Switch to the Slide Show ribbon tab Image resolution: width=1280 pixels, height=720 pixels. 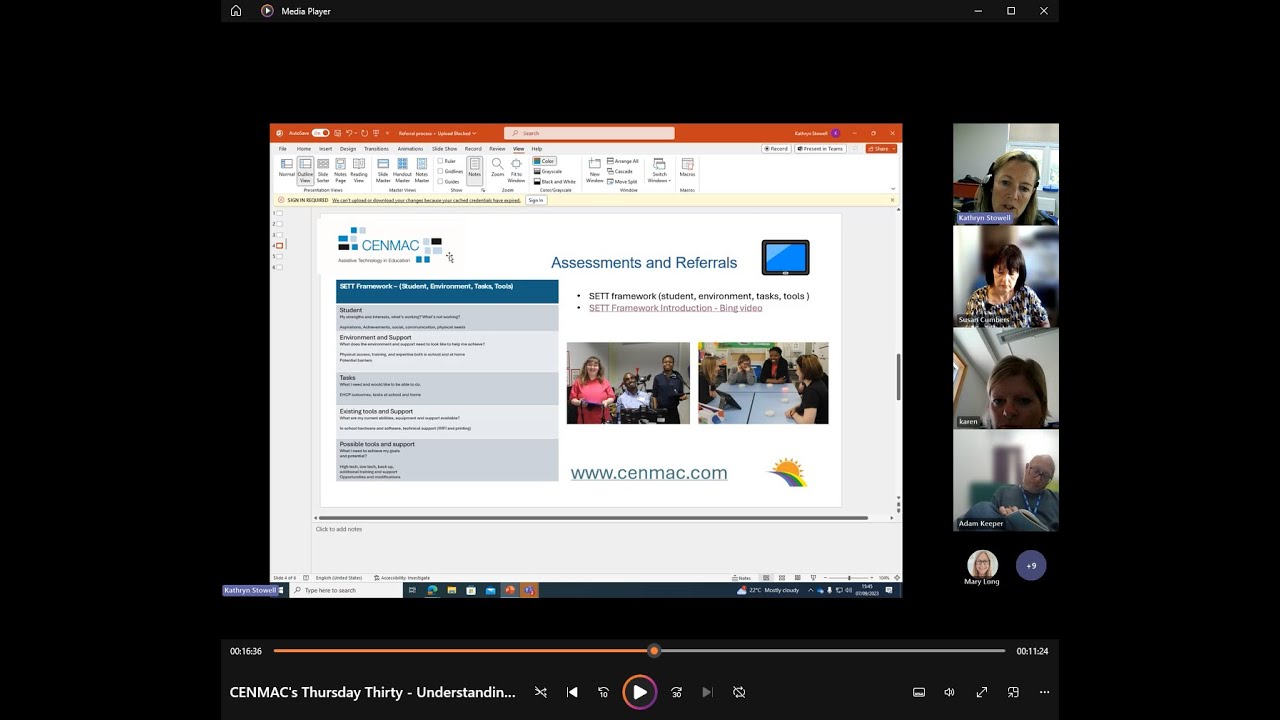tap(445, 148)
